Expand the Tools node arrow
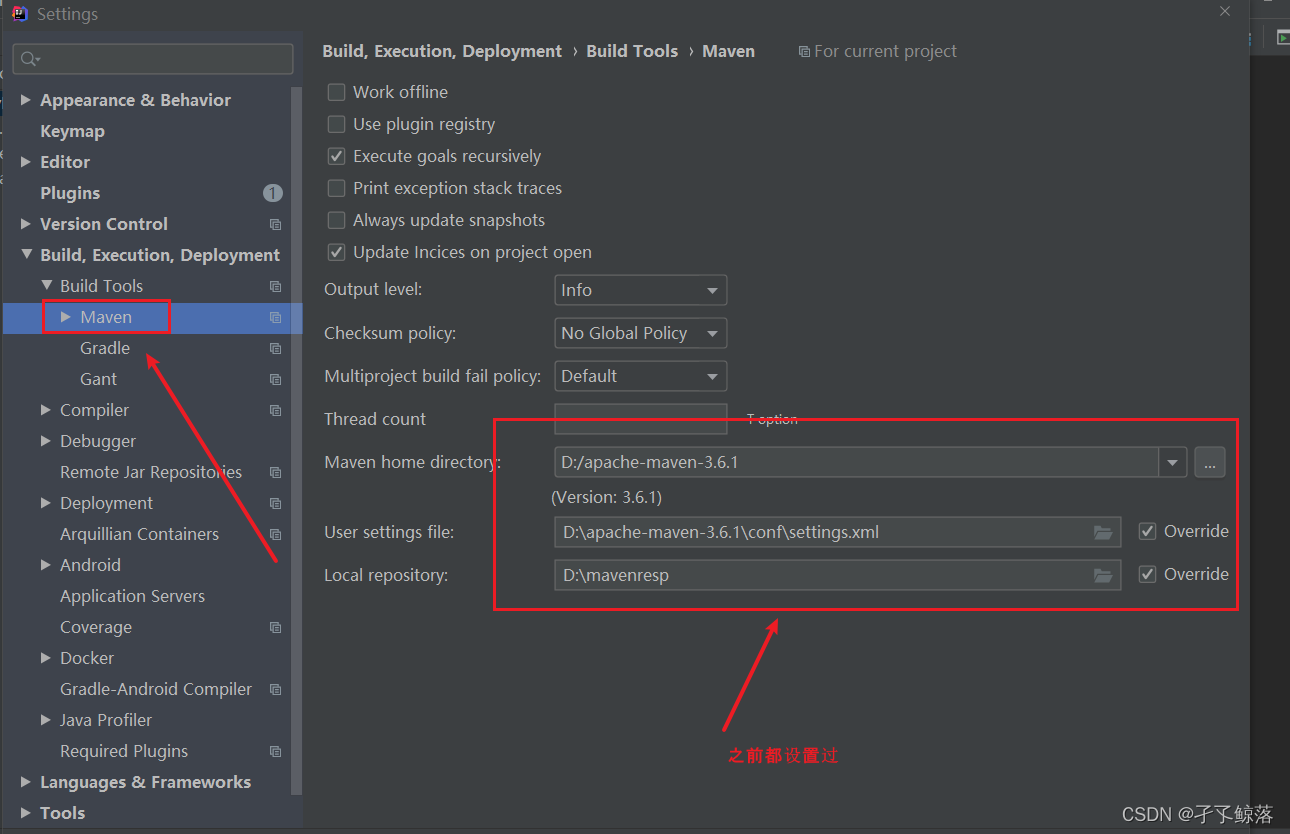The image size is (1290, 834). (x=26, y=813)
